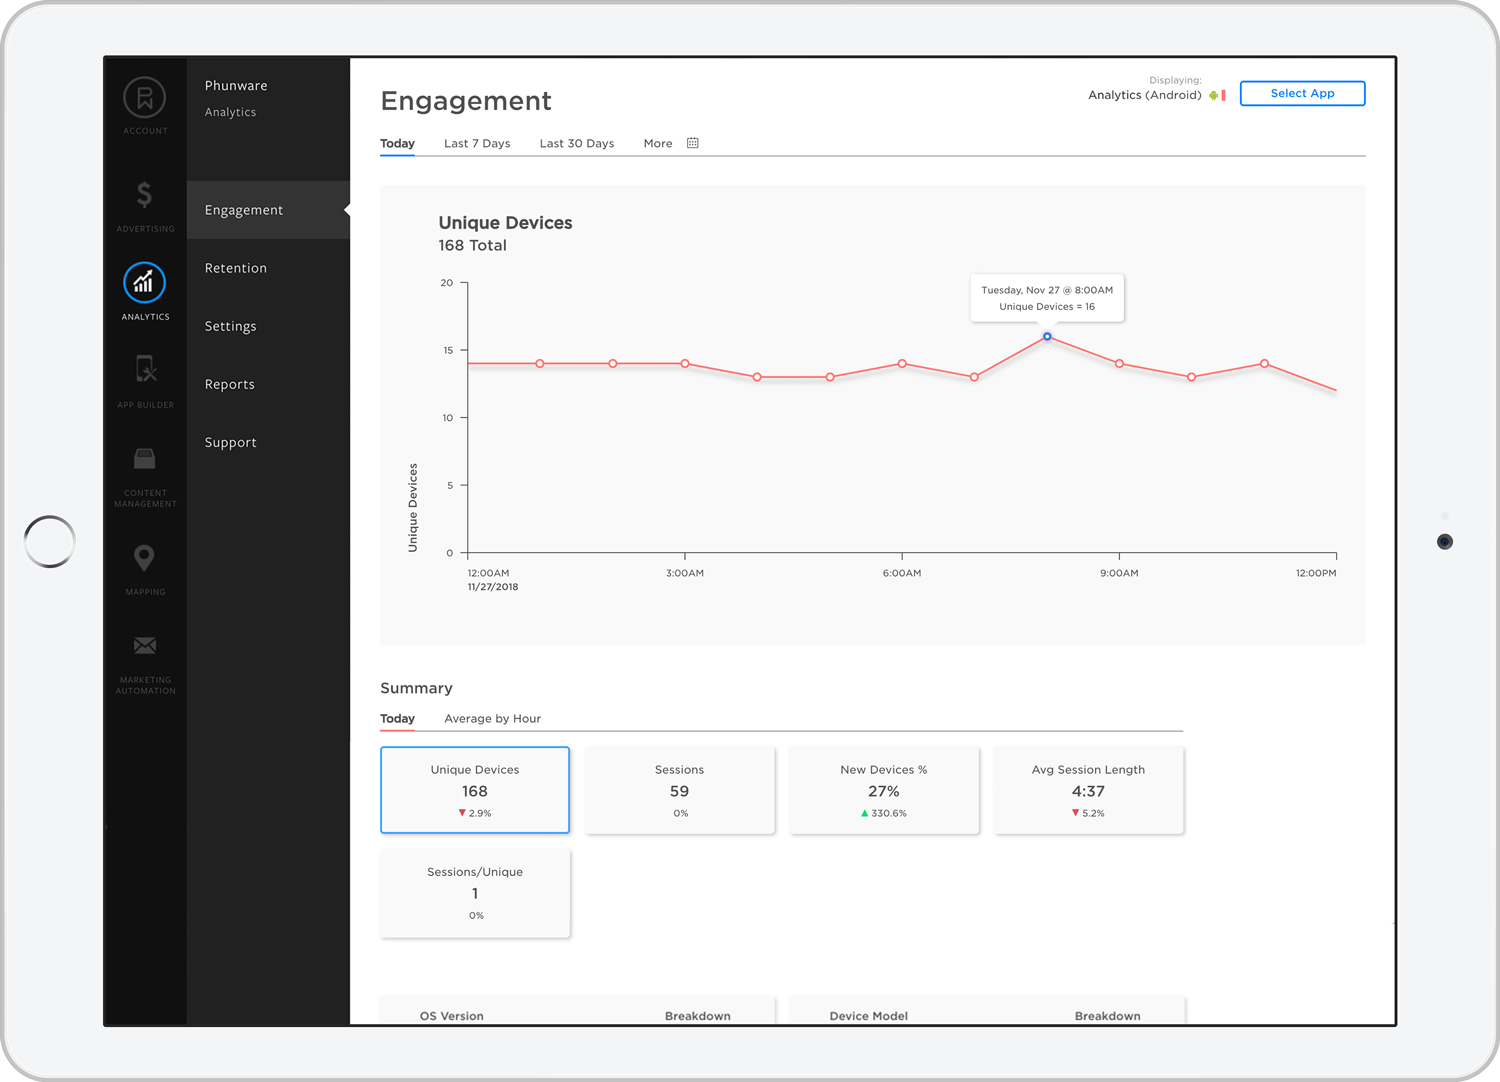Switch to the Last 7 Days tab
Screen dimensions: 1500x1082
[x=477, y=143]
